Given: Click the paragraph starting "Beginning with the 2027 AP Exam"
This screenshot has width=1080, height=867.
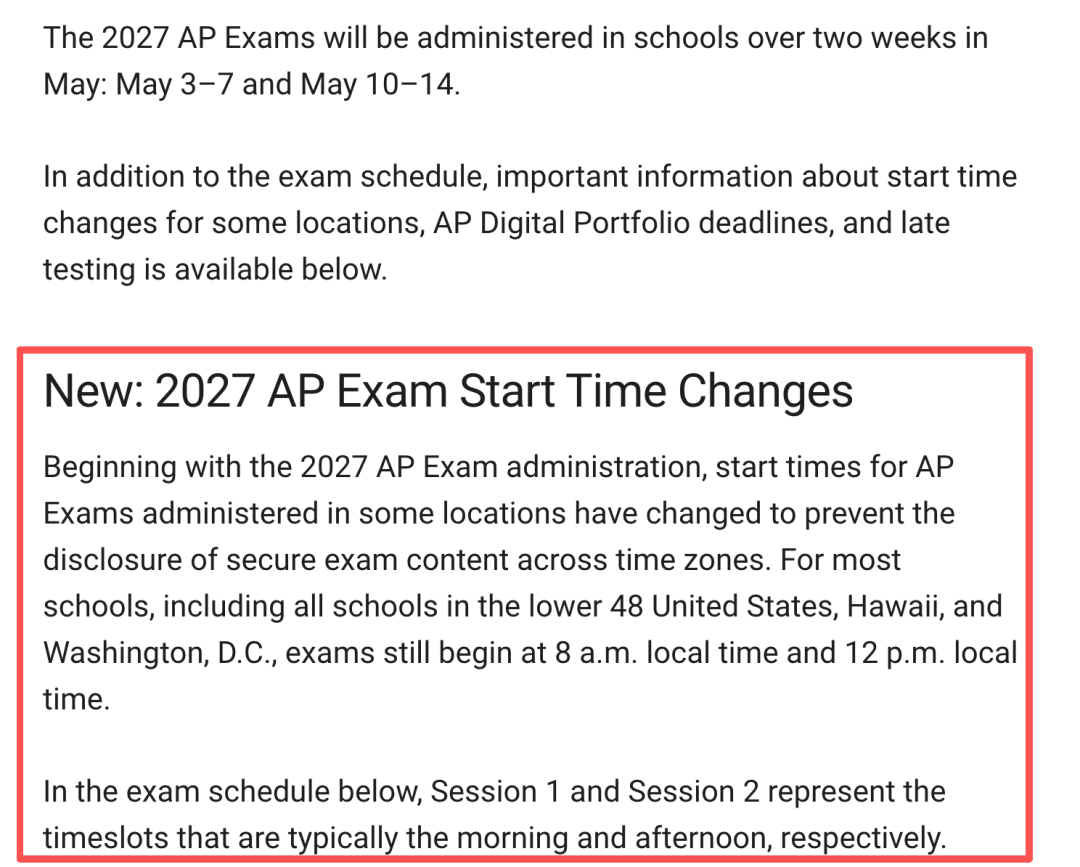Looking at the screenshot, I should point(530,583).
